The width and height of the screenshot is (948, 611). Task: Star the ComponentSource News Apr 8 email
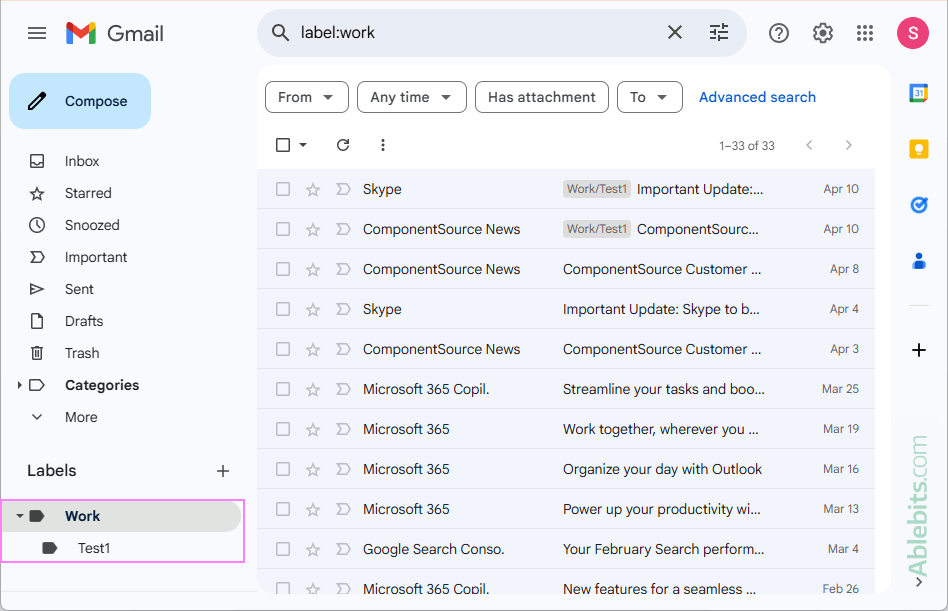[313, 270]
